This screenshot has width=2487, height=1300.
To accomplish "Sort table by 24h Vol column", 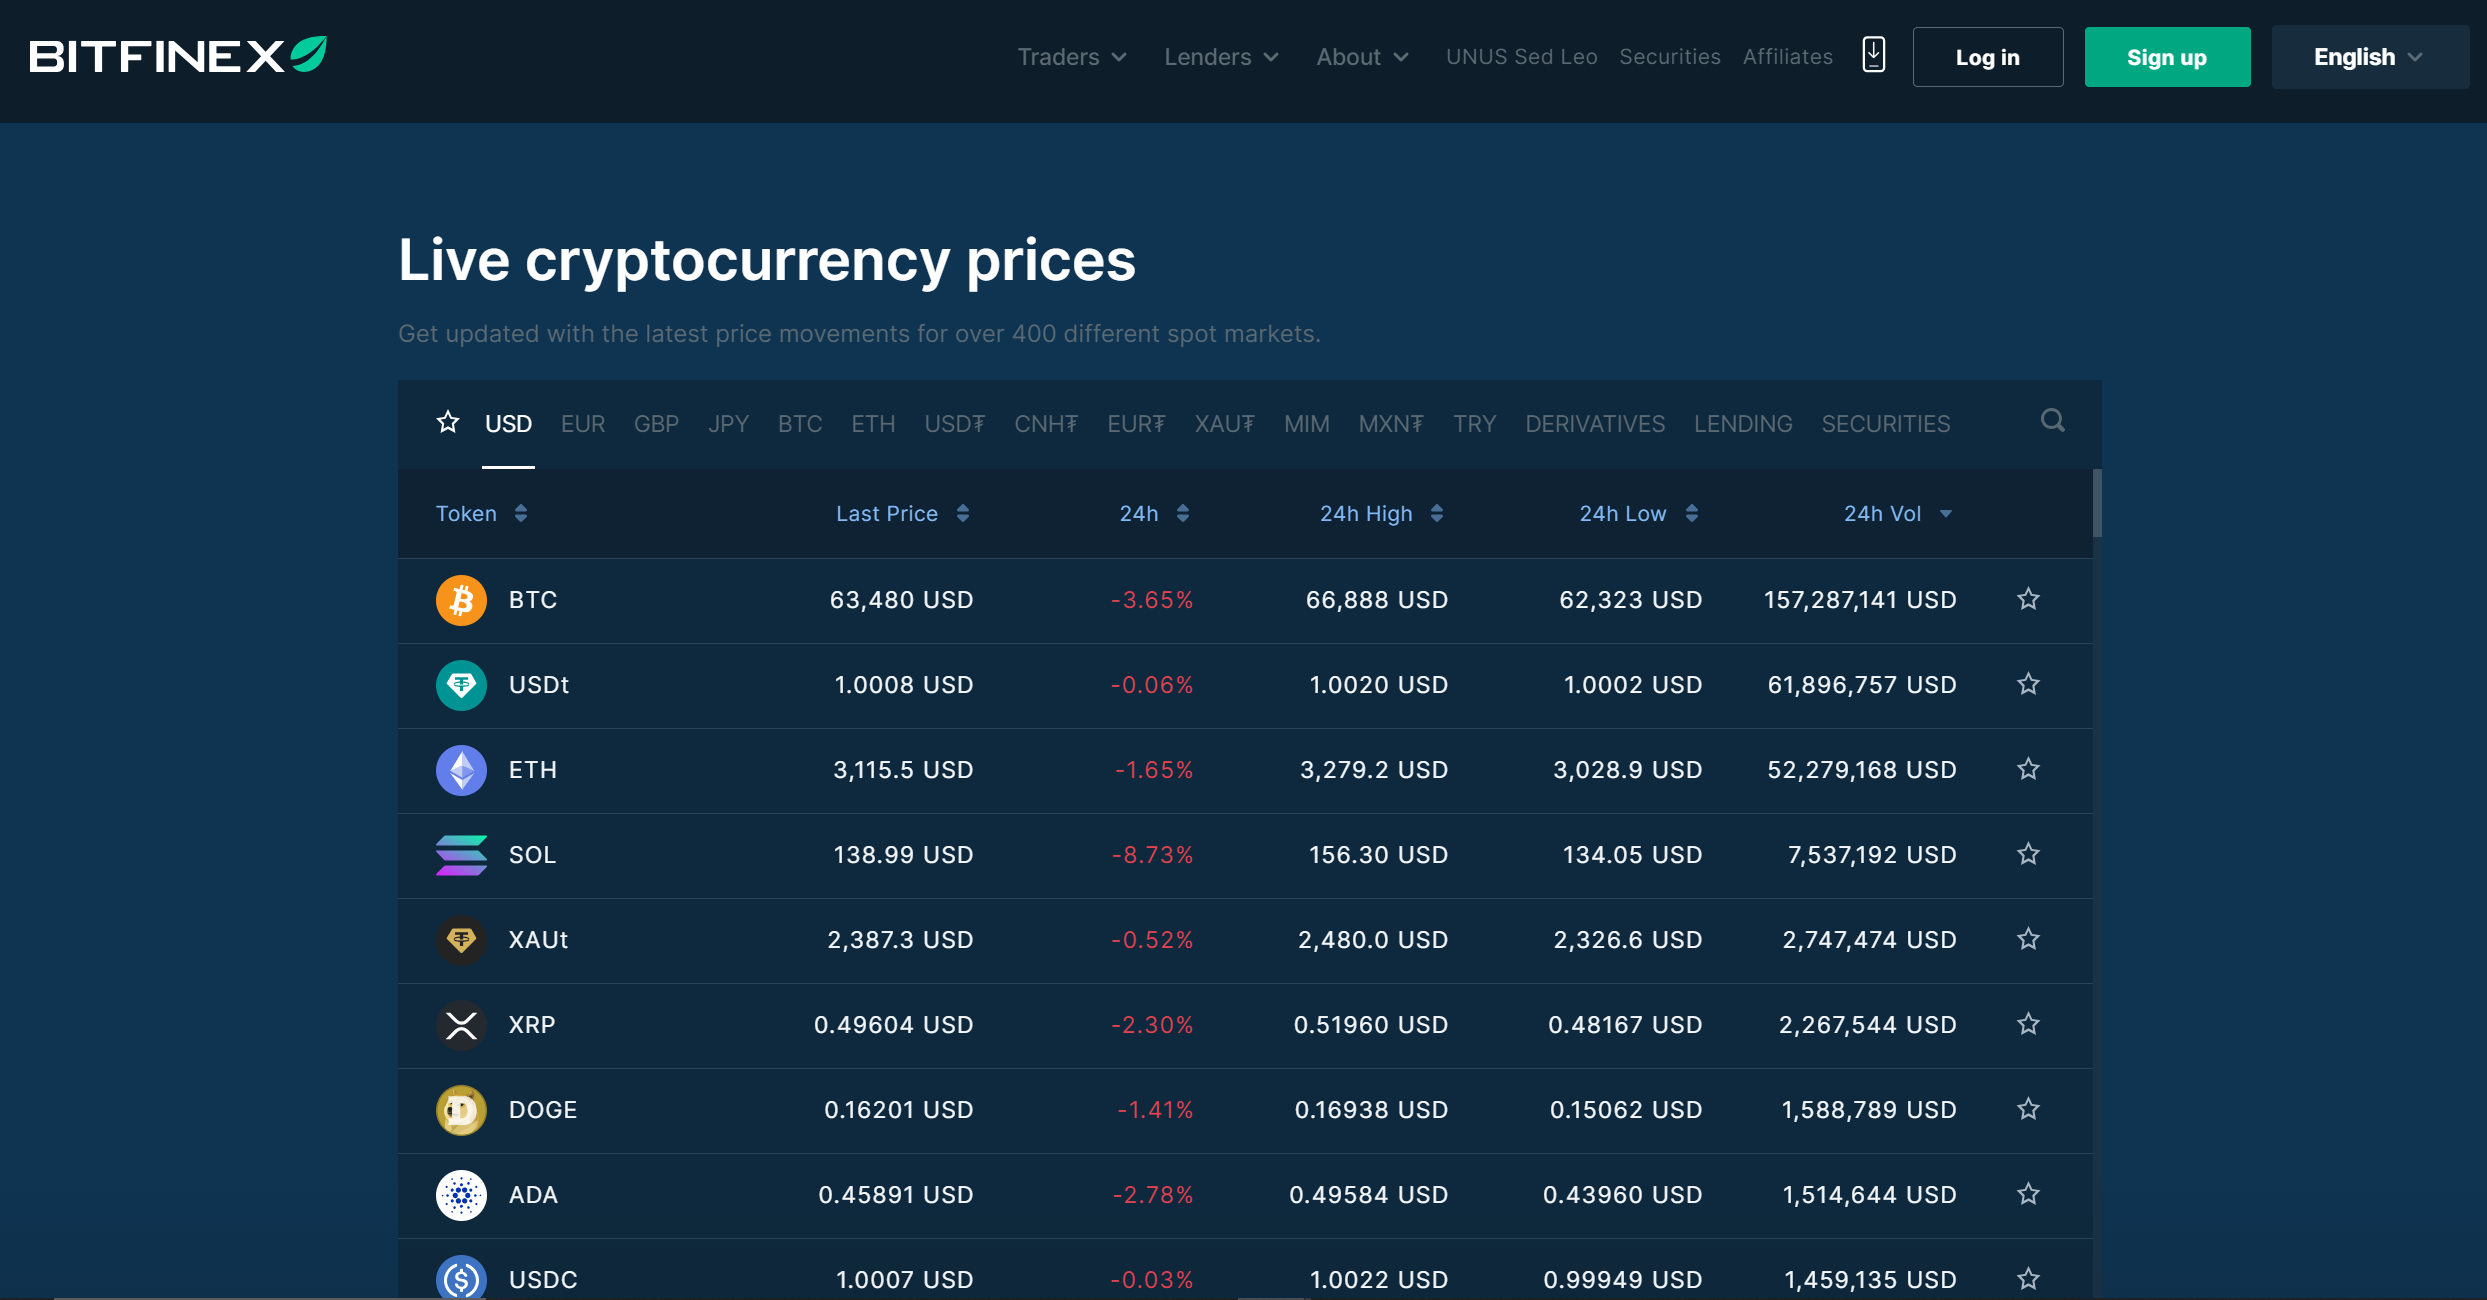I will click(x=1898, y=514).
